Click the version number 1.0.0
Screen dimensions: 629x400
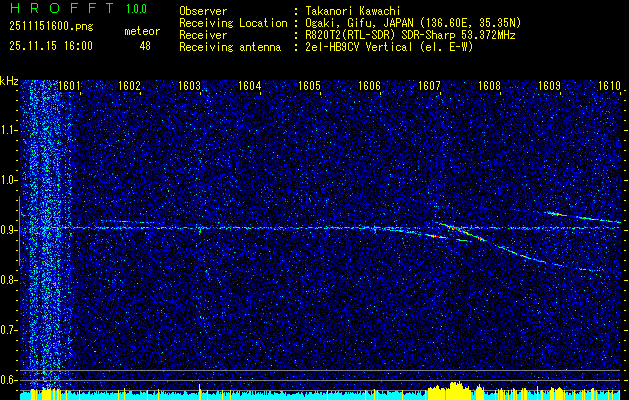click(136, 8)
